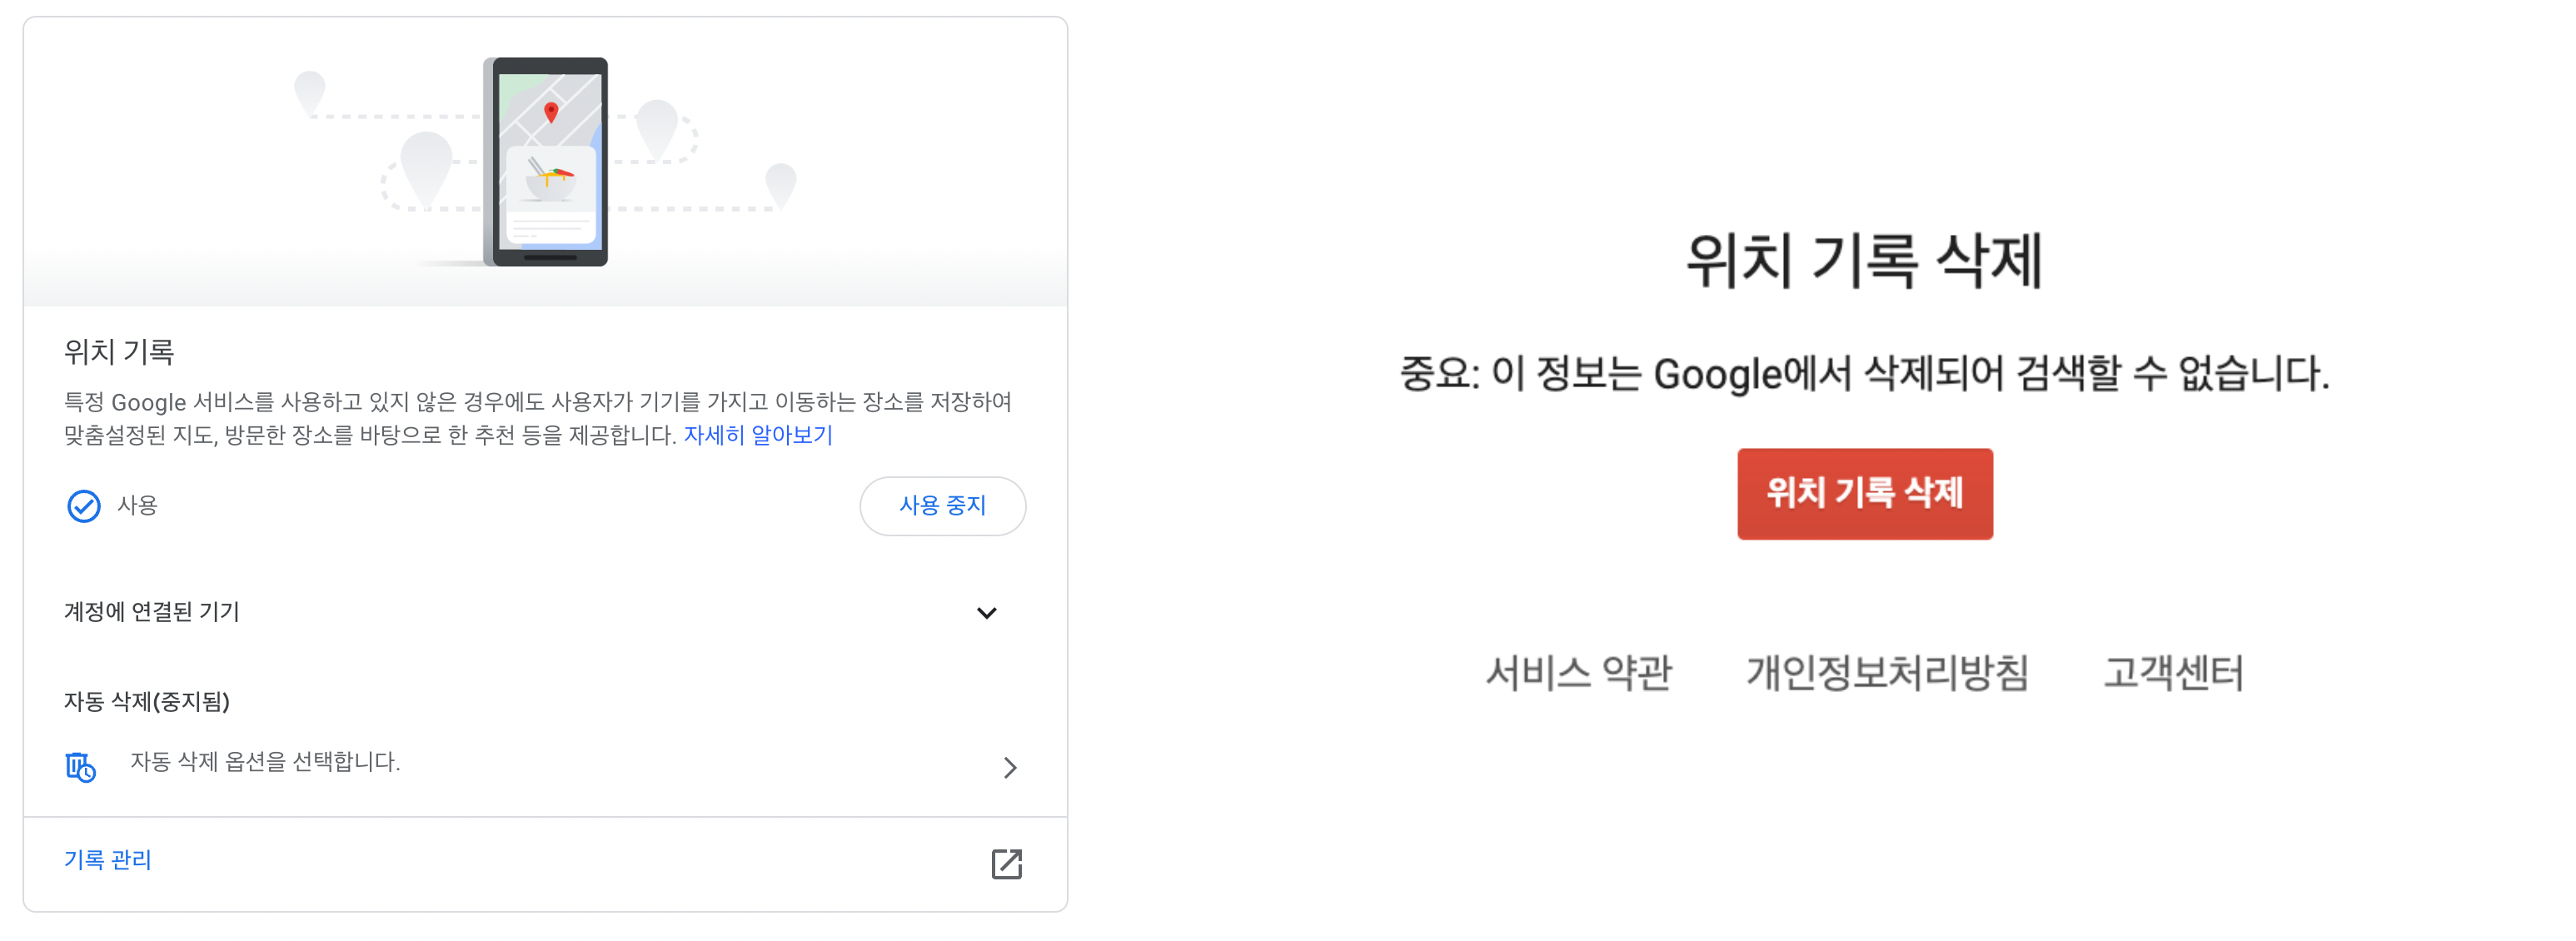Toggle location history off with 사용 중지
The width and height of the screenshot is (2576, 941).
click(942, 506)
